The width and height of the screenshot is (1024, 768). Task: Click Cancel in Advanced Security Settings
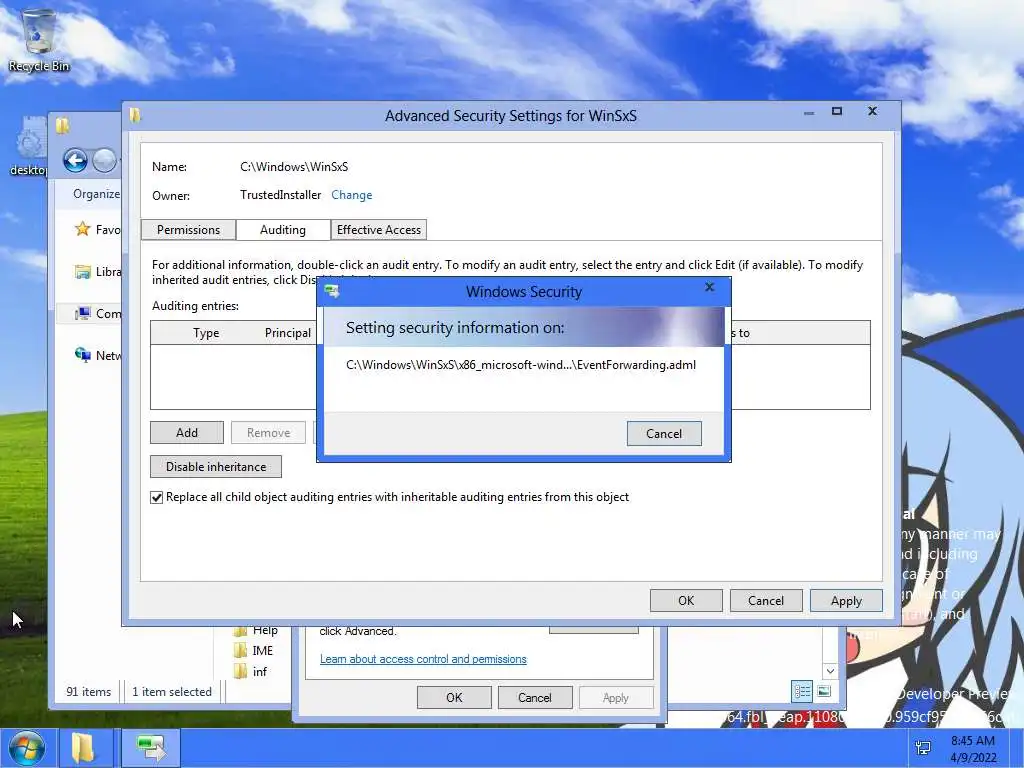click(766, 601)
